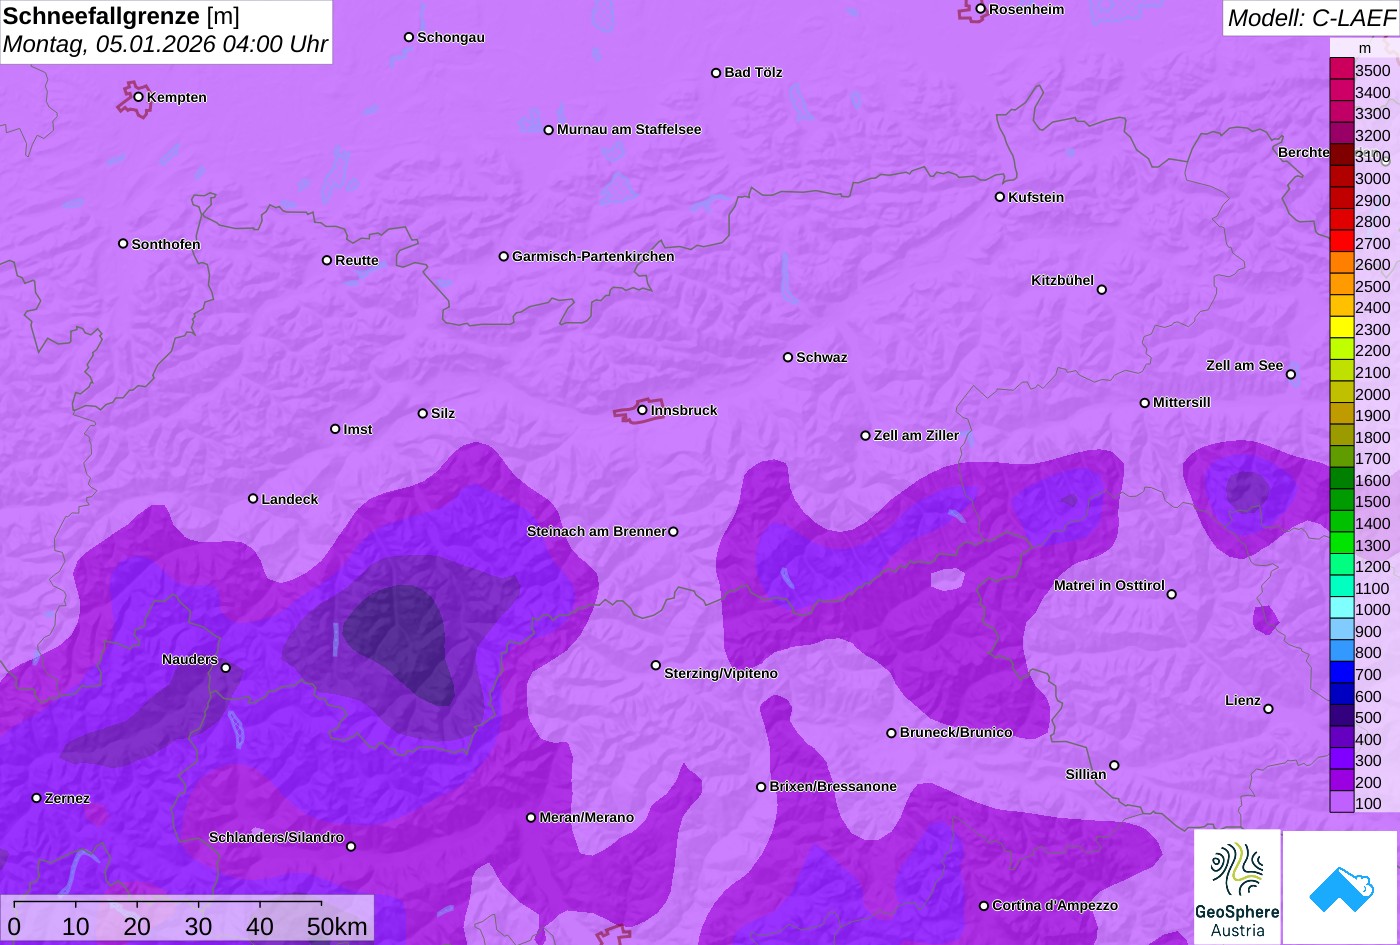Image resolution: width=1400 pixels, height=945 pixels.
Task: Click the 3000 legend value
Action: click(x=1373, y=179)
